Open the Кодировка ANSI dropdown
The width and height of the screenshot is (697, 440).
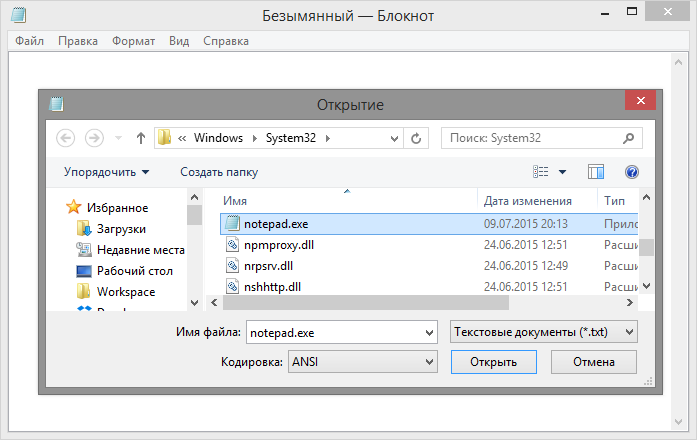coord(363,362)
